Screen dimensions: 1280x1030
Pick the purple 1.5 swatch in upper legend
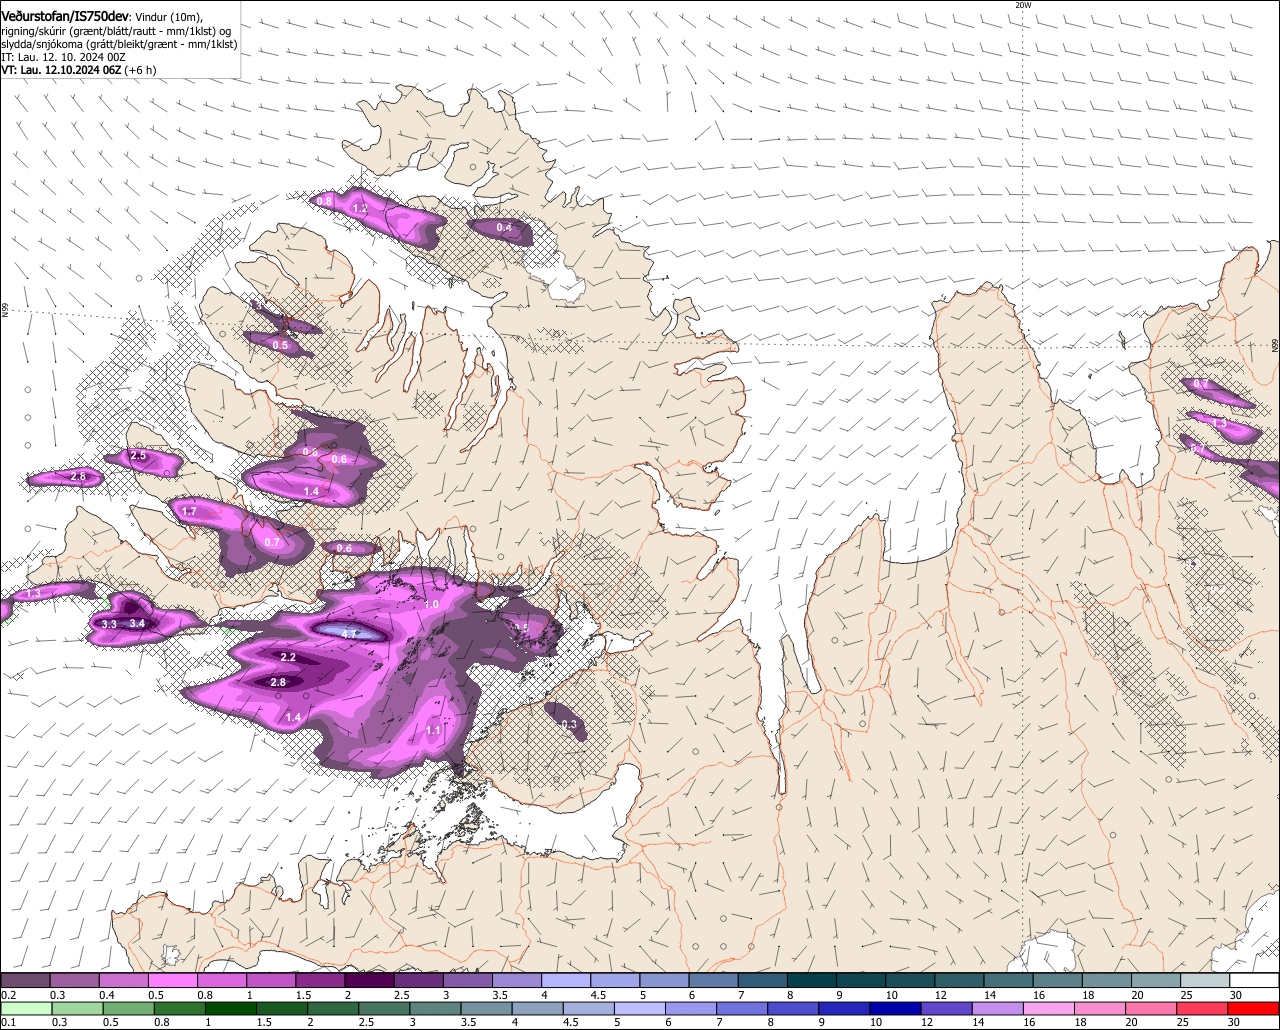[x=321, y=981]
